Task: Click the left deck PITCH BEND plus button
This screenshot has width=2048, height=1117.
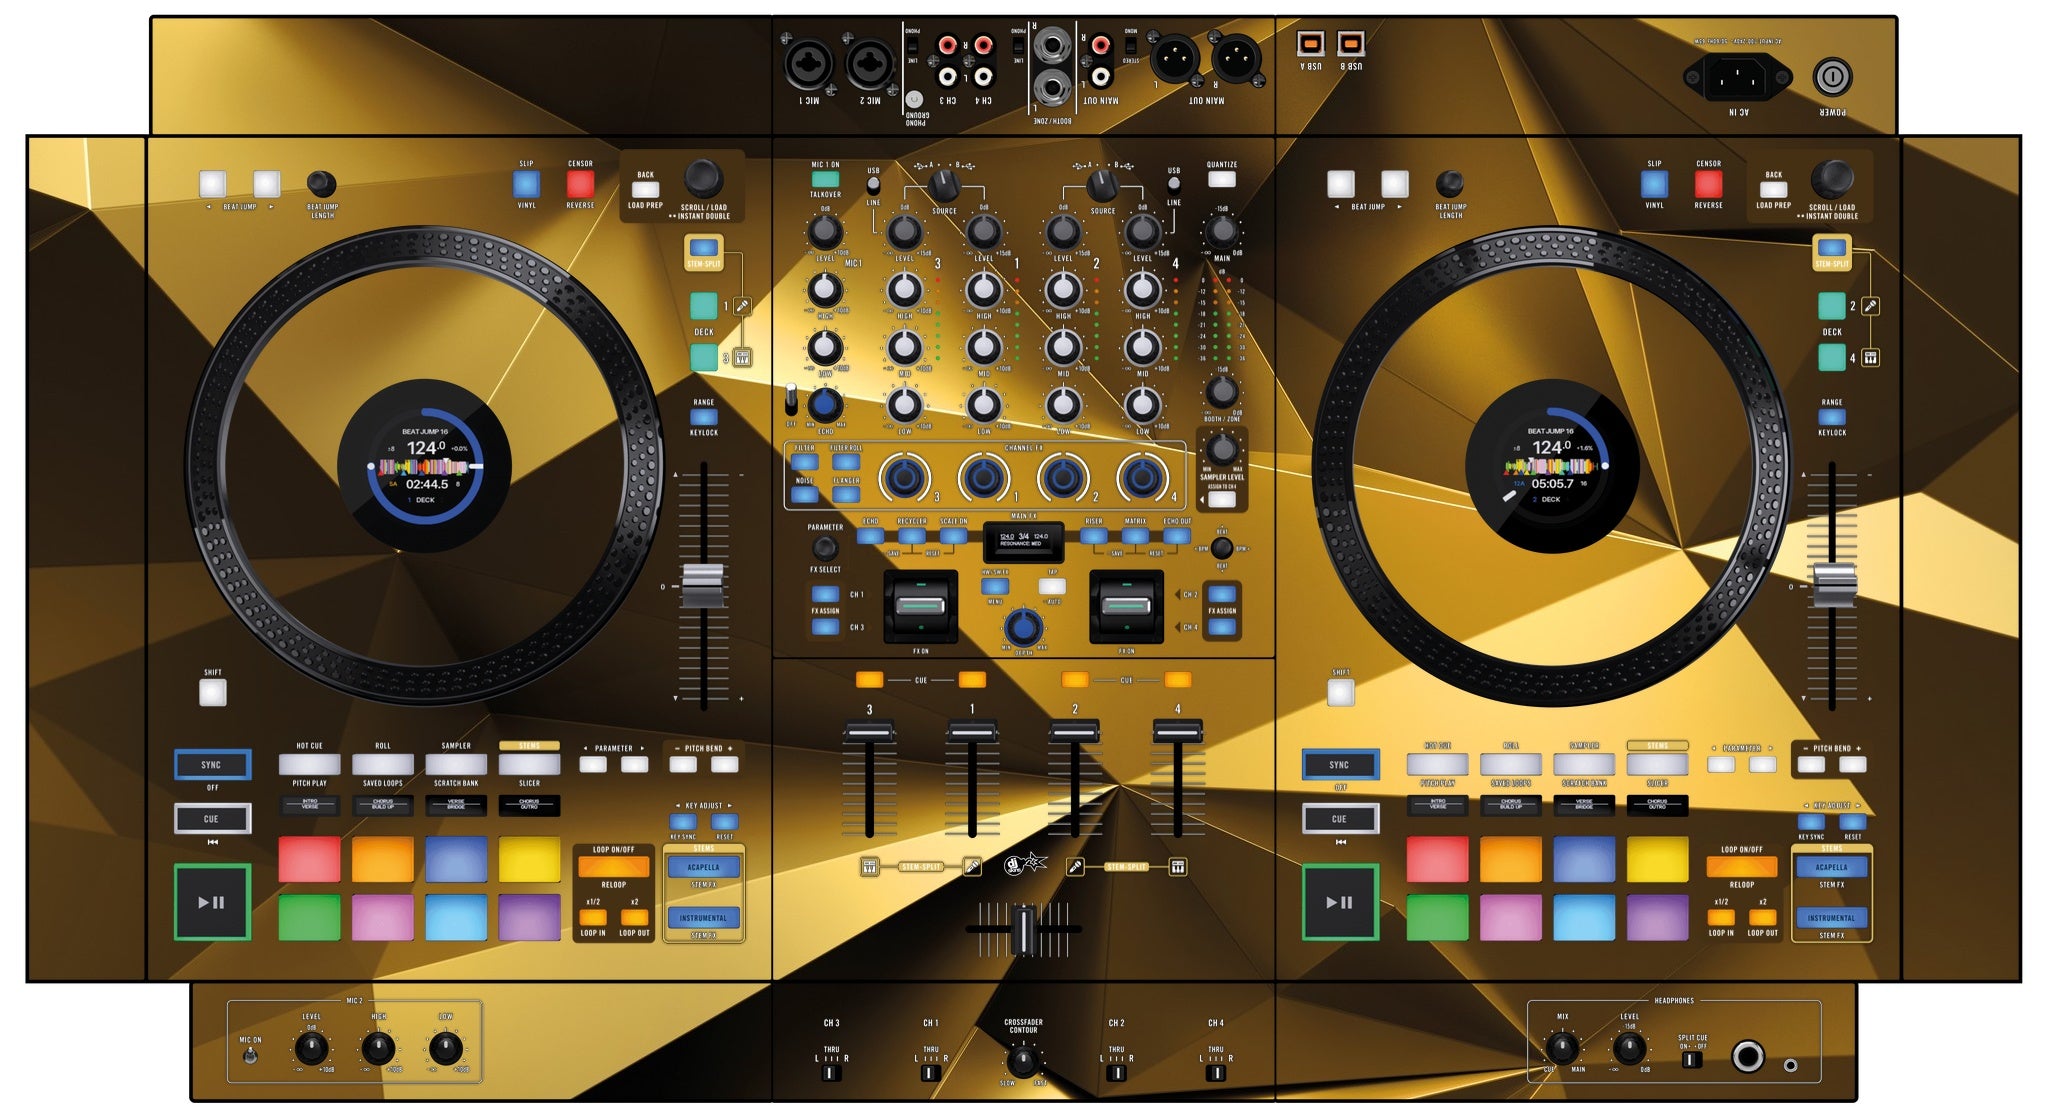Action: tap(725, 765)
